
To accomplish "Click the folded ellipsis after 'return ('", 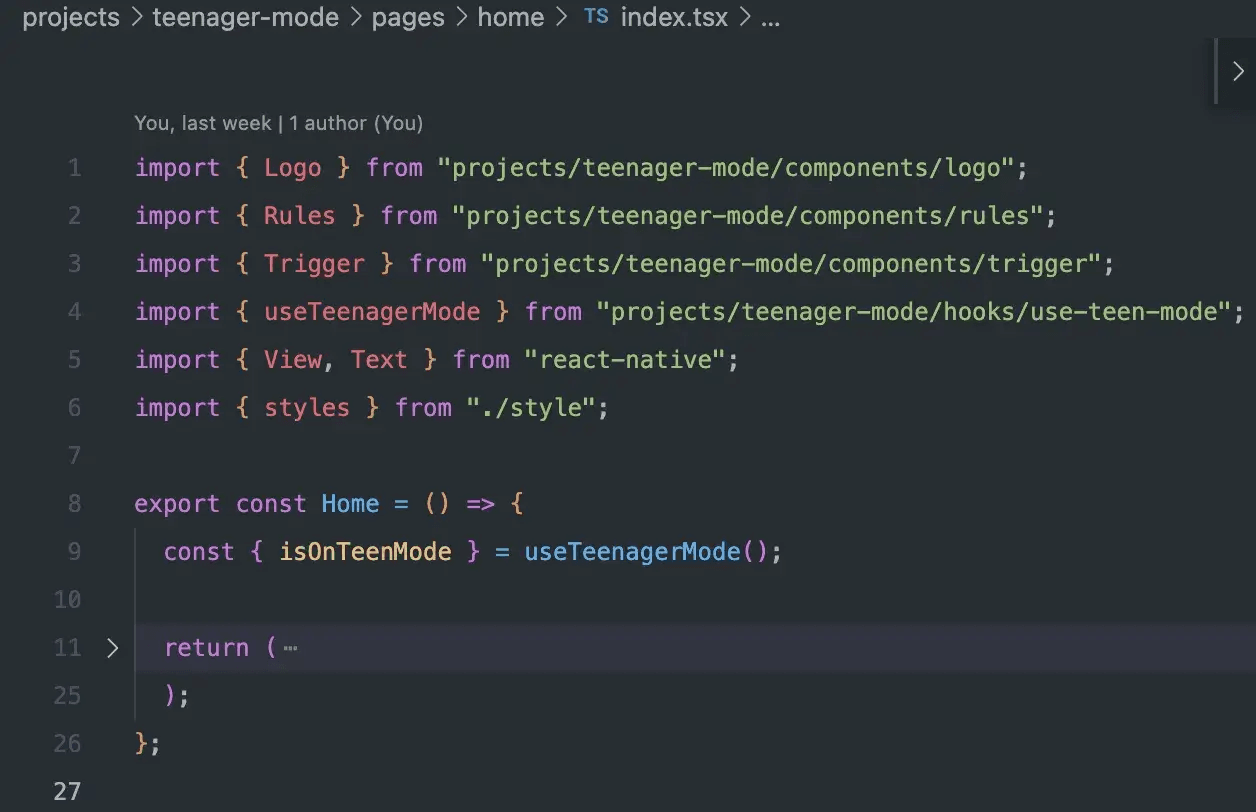I will (290, 648).
